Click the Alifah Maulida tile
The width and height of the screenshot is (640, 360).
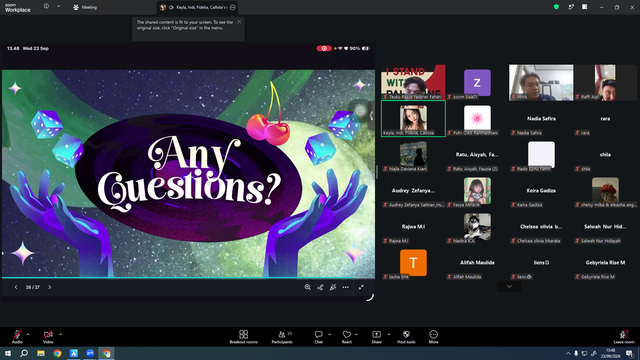click(x=477, y=262)
